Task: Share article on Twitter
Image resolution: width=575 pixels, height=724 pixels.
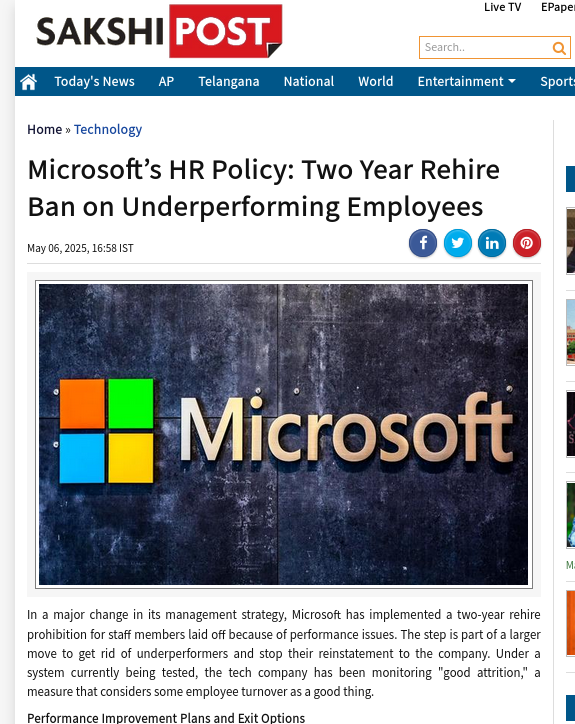Action: pyautogui.click(x=457, y=243)
